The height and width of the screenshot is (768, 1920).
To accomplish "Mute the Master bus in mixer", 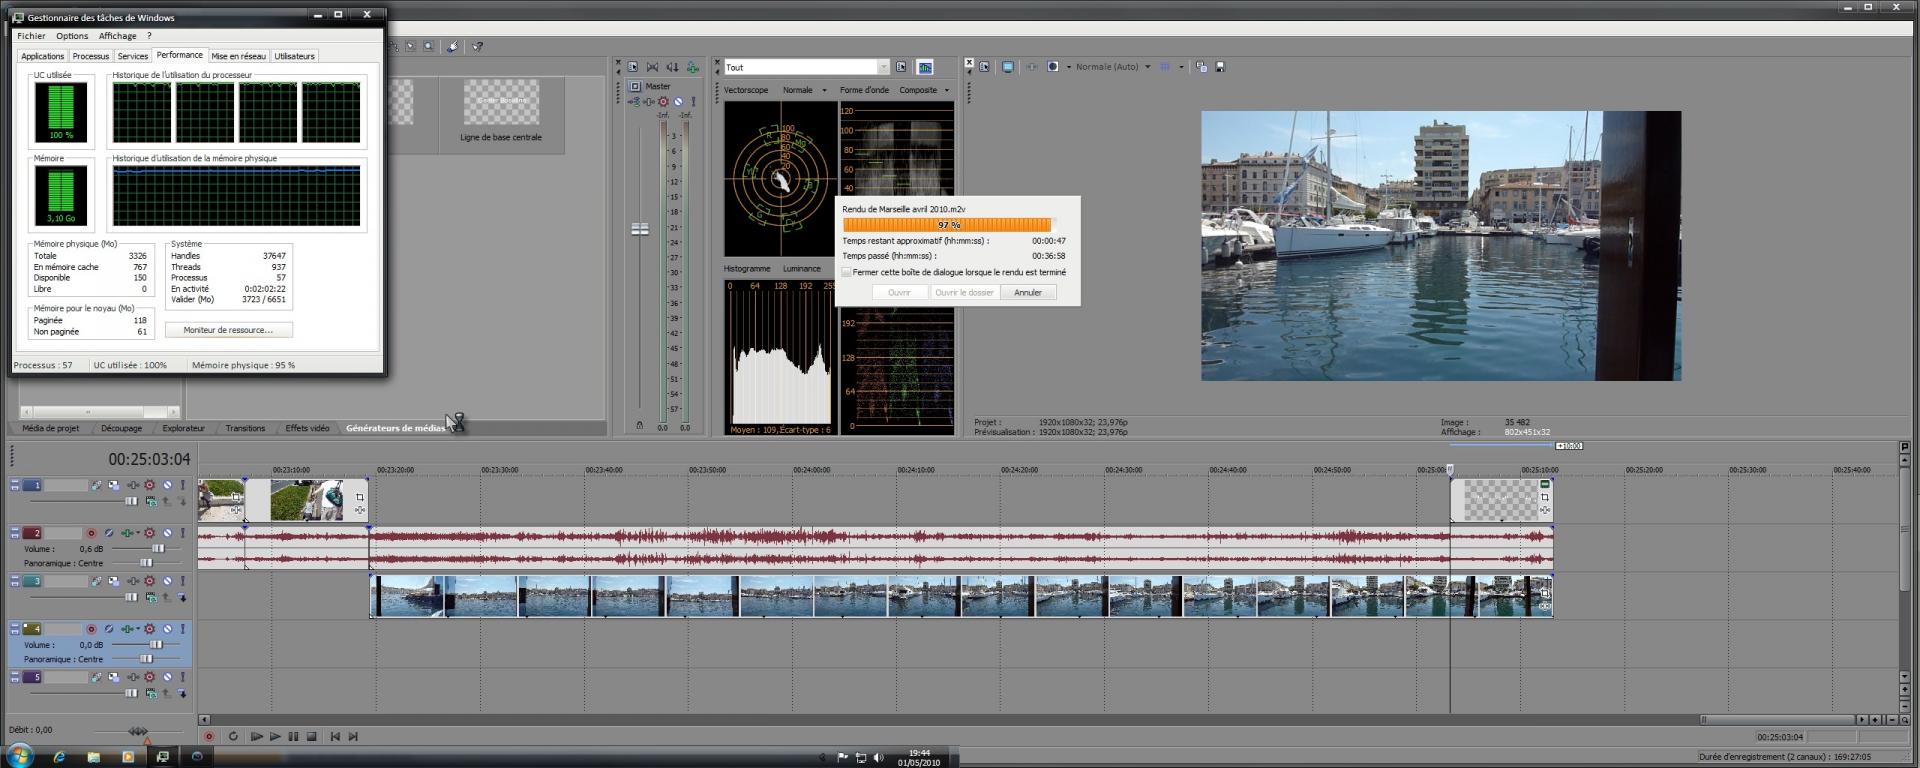I will (x=678, y=101).
